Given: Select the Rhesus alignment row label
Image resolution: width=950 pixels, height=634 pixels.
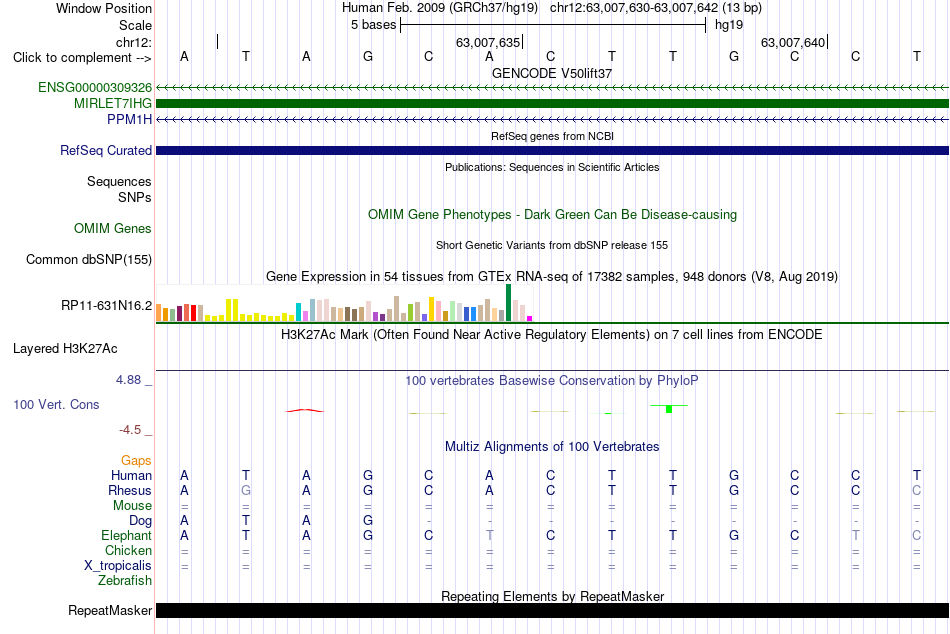Looking at the screenshot, I should pyautogui.click(x=130, y=490).
